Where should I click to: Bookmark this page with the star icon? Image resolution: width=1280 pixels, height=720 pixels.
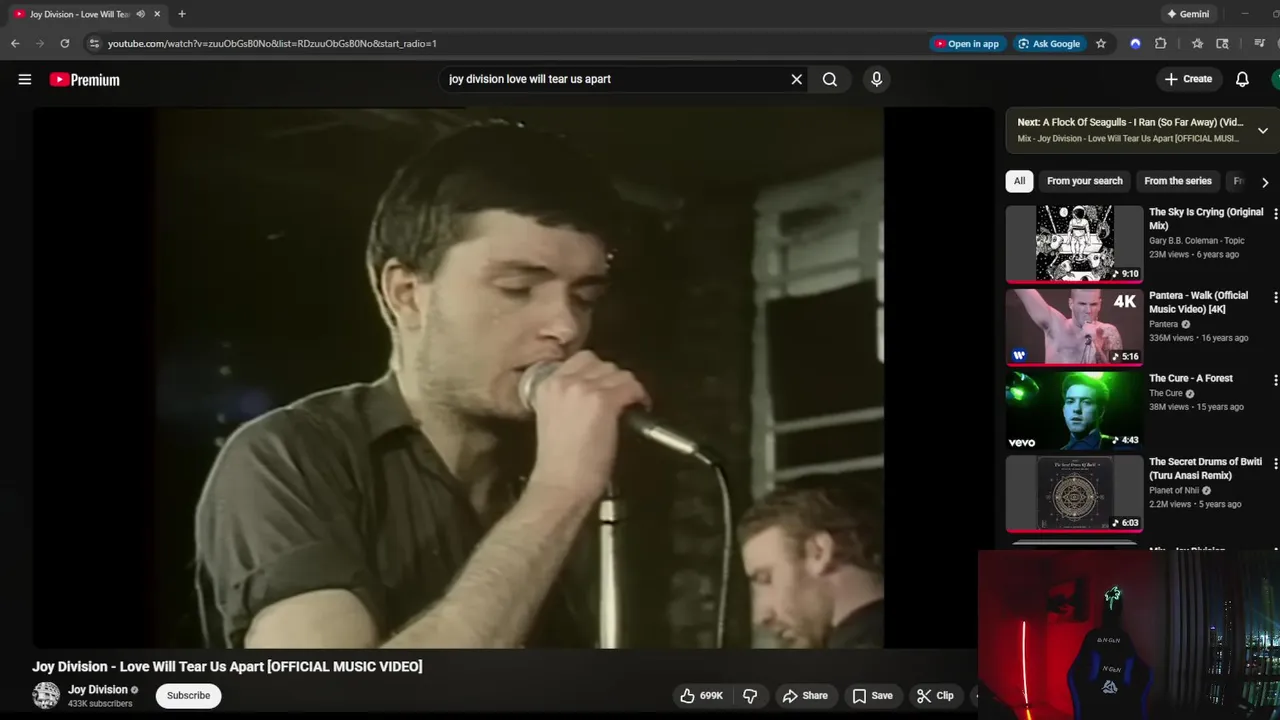click(1101, 43)
